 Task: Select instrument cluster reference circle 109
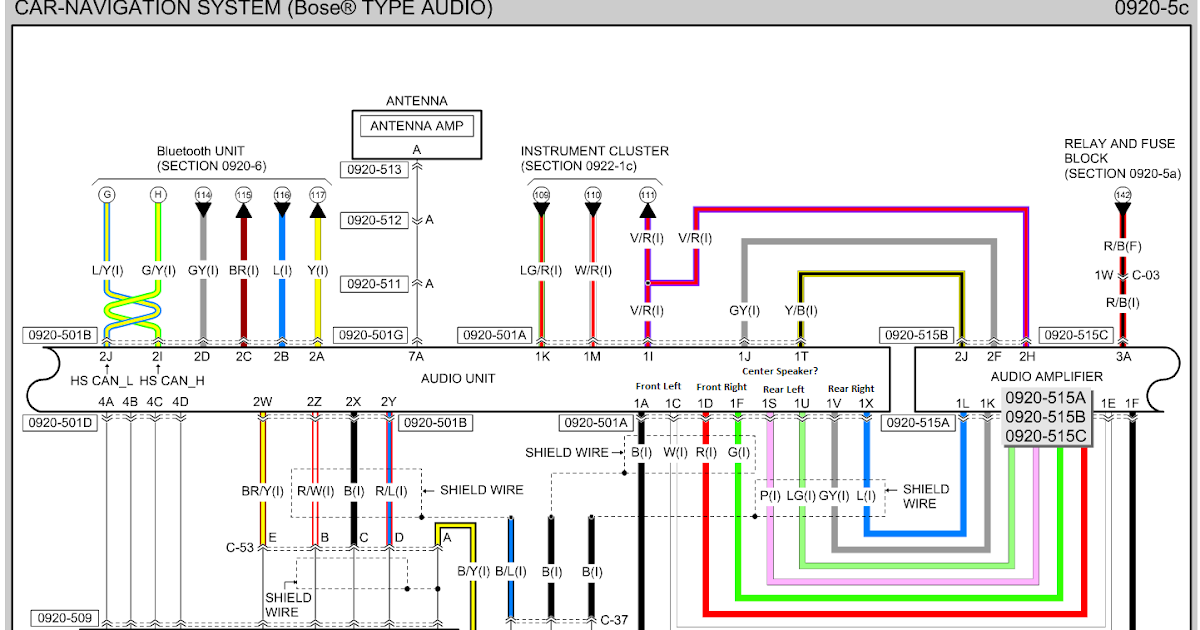pos(542,194)
